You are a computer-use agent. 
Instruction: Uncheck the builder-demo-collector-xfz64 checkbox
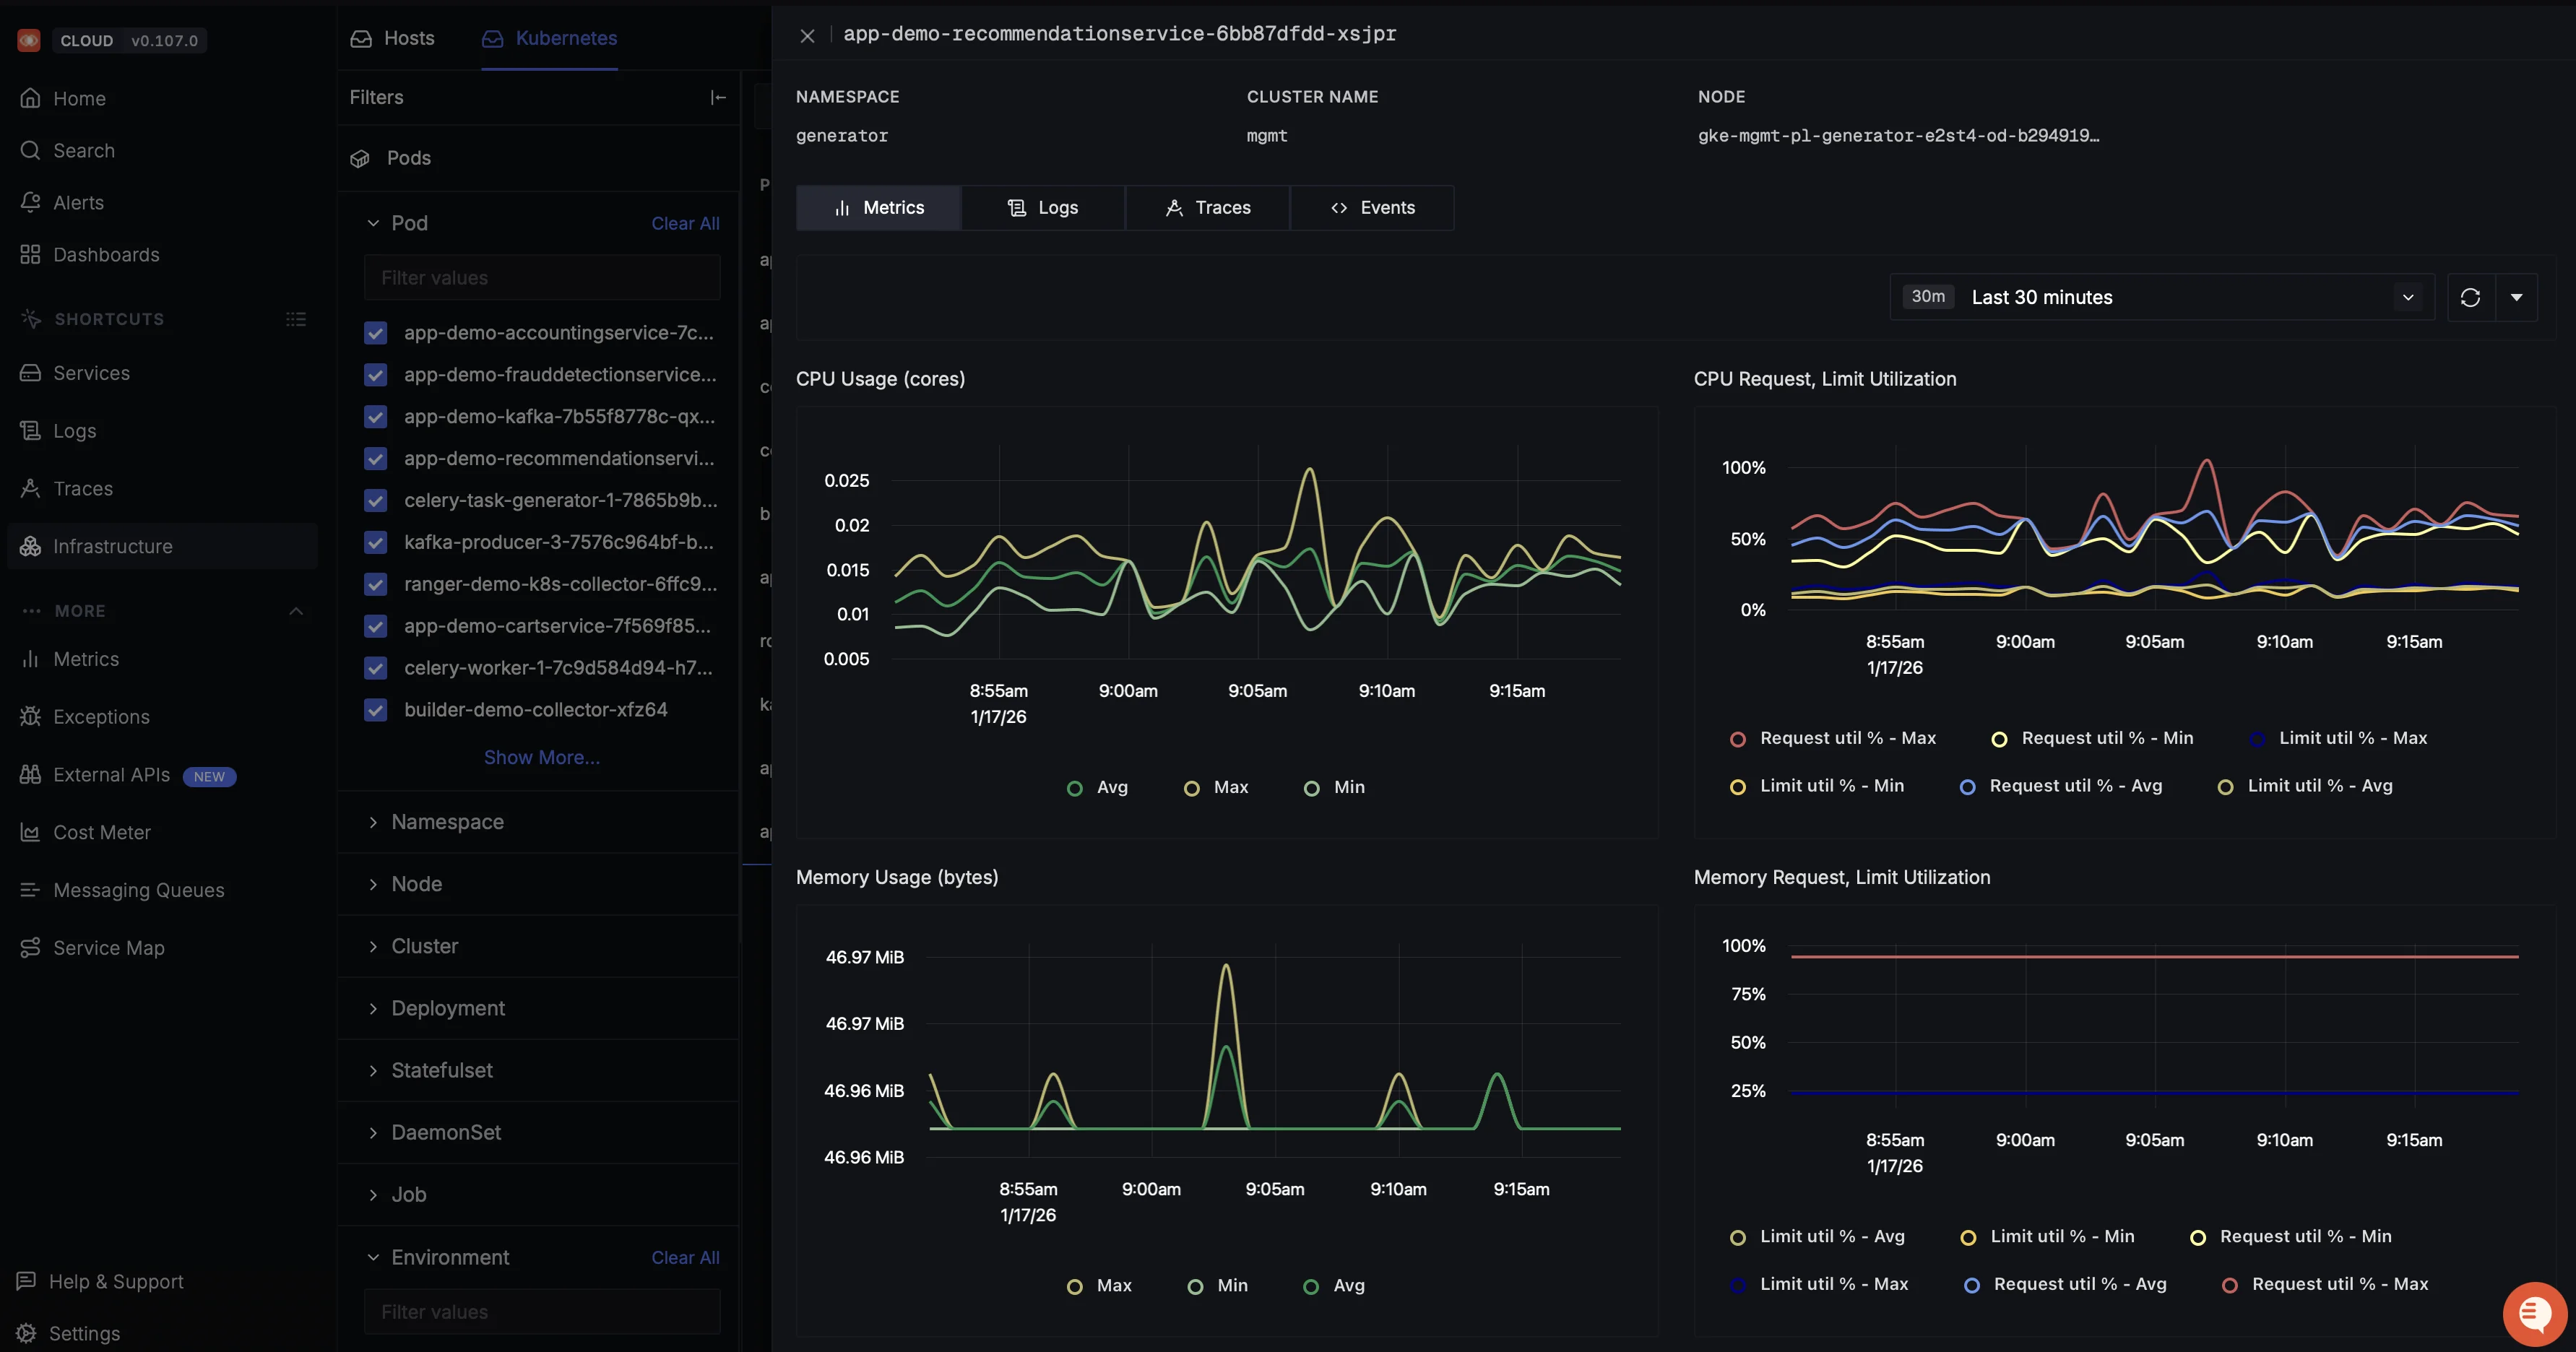click(x=376, y=710)
